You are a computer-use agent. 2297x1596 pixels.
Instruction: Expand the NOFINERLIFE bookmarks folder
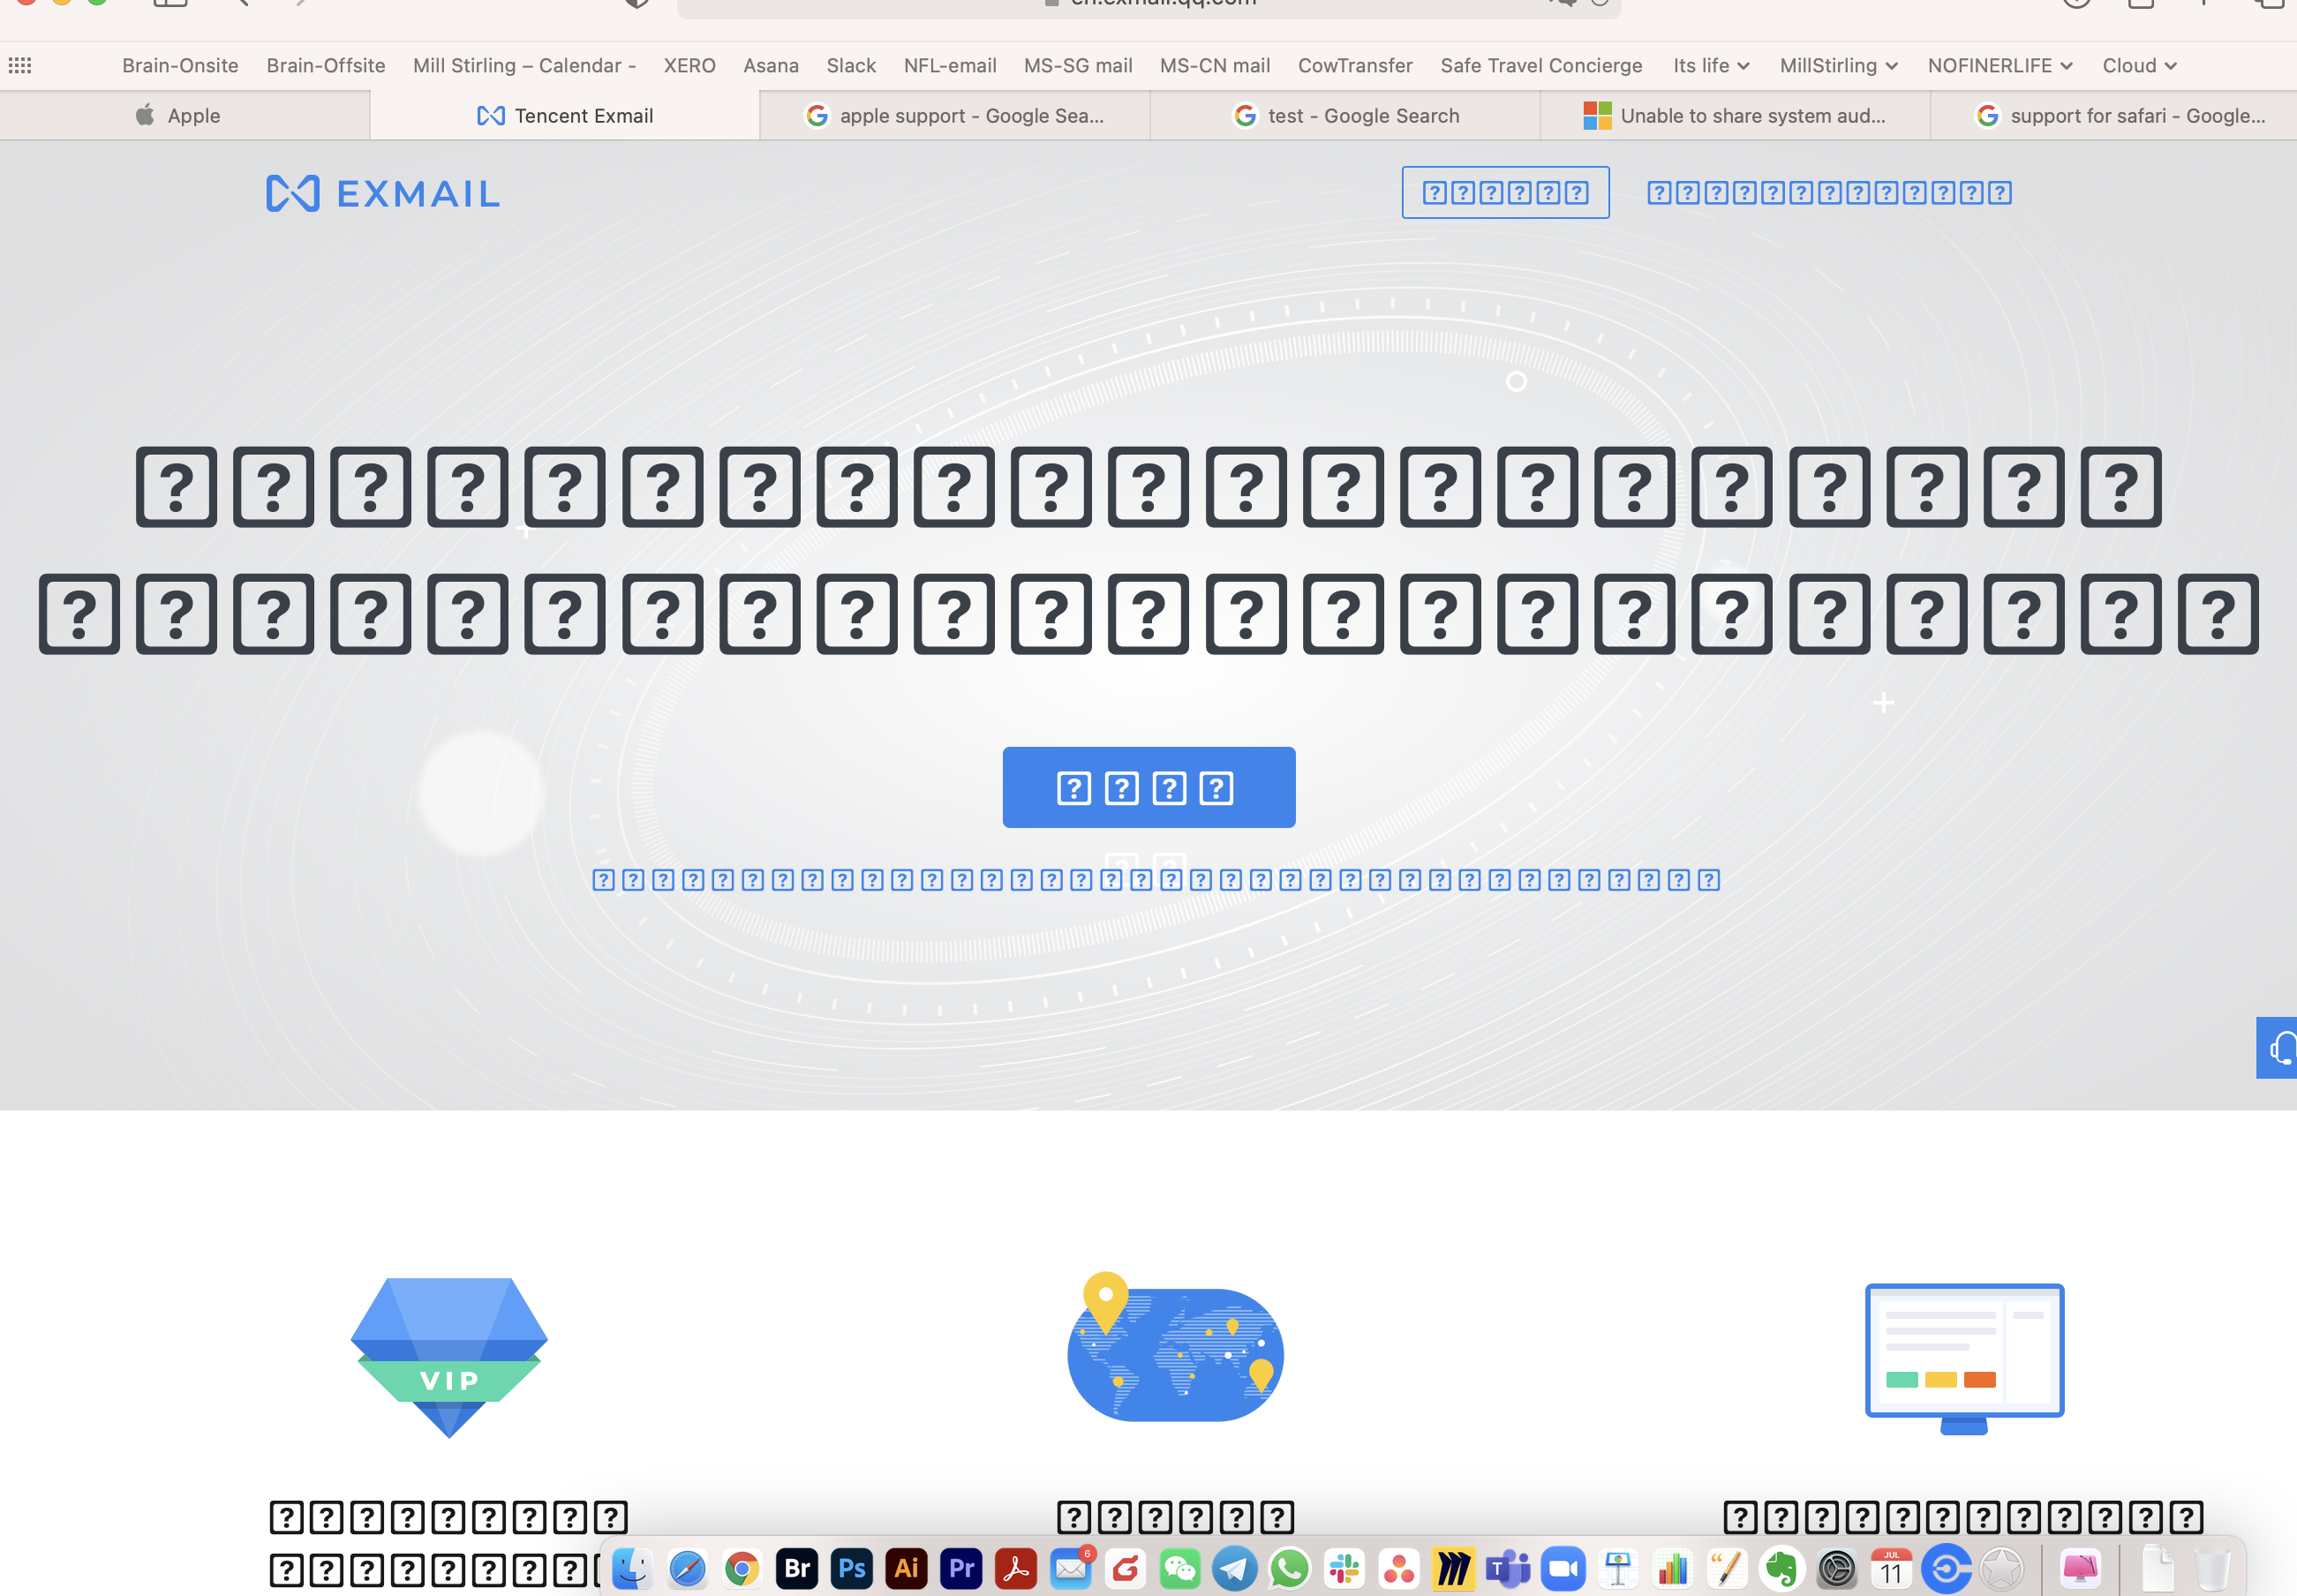[2000, 66]
